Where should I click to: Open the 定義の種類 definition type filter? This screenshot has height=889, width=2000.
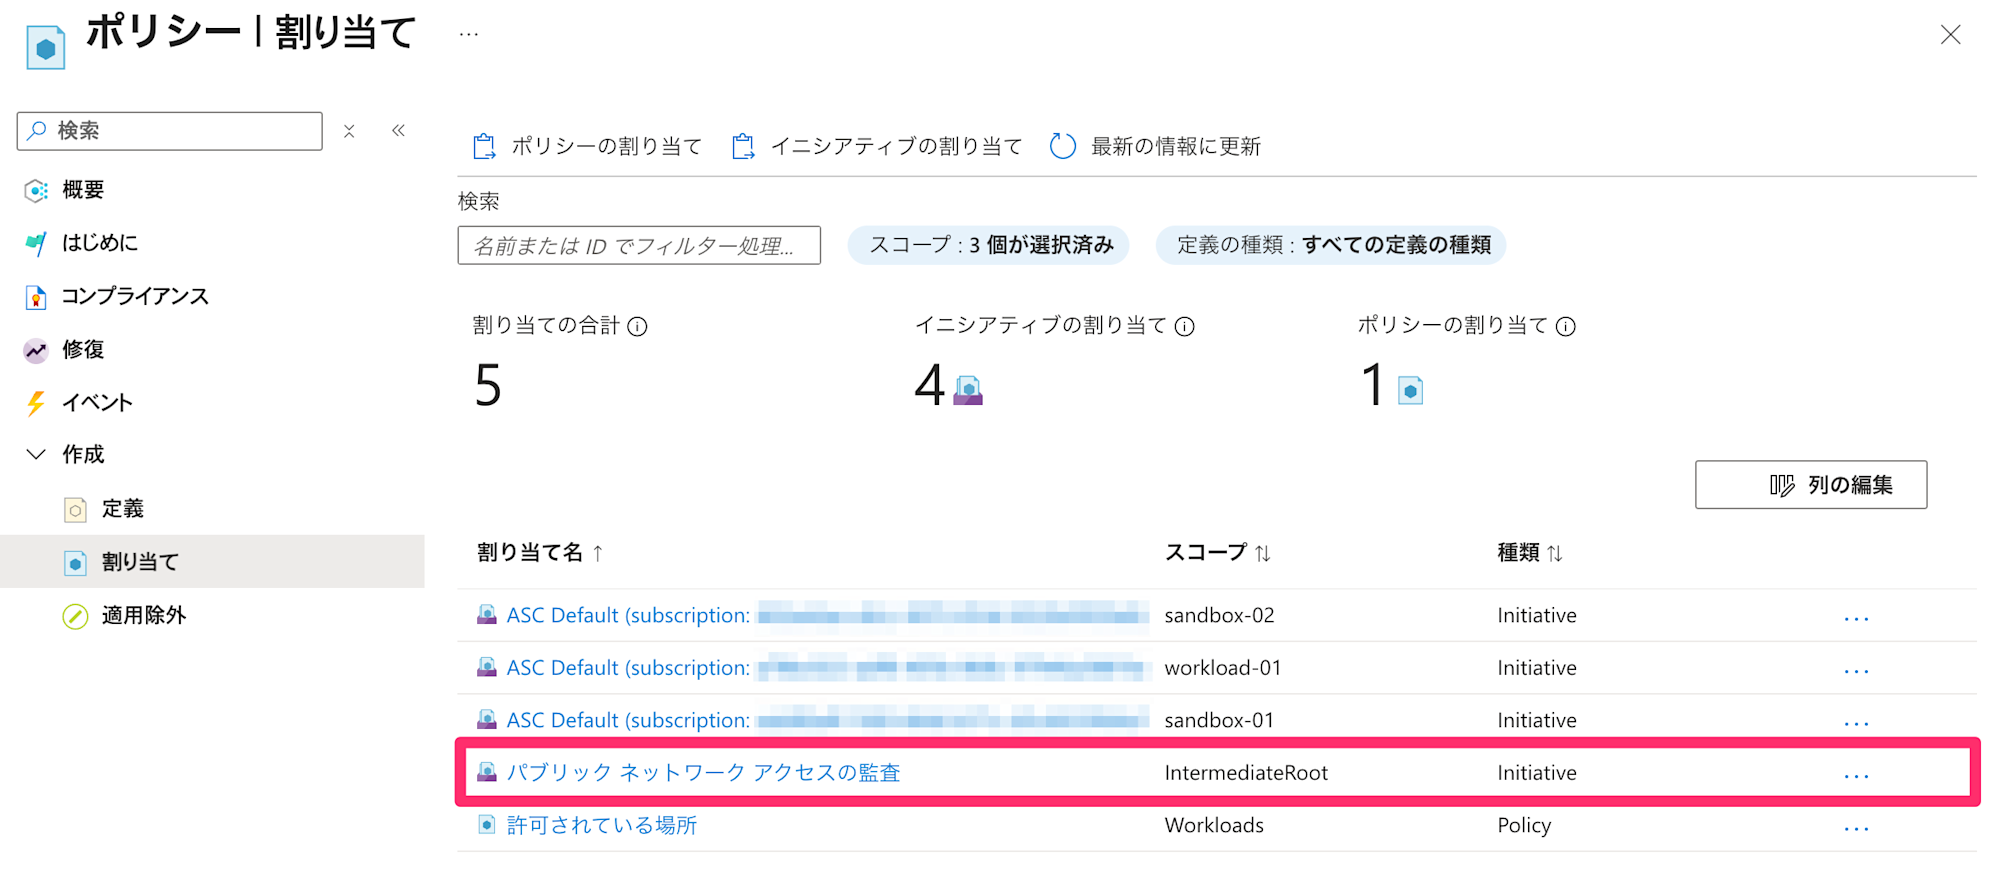point(1332,245)
